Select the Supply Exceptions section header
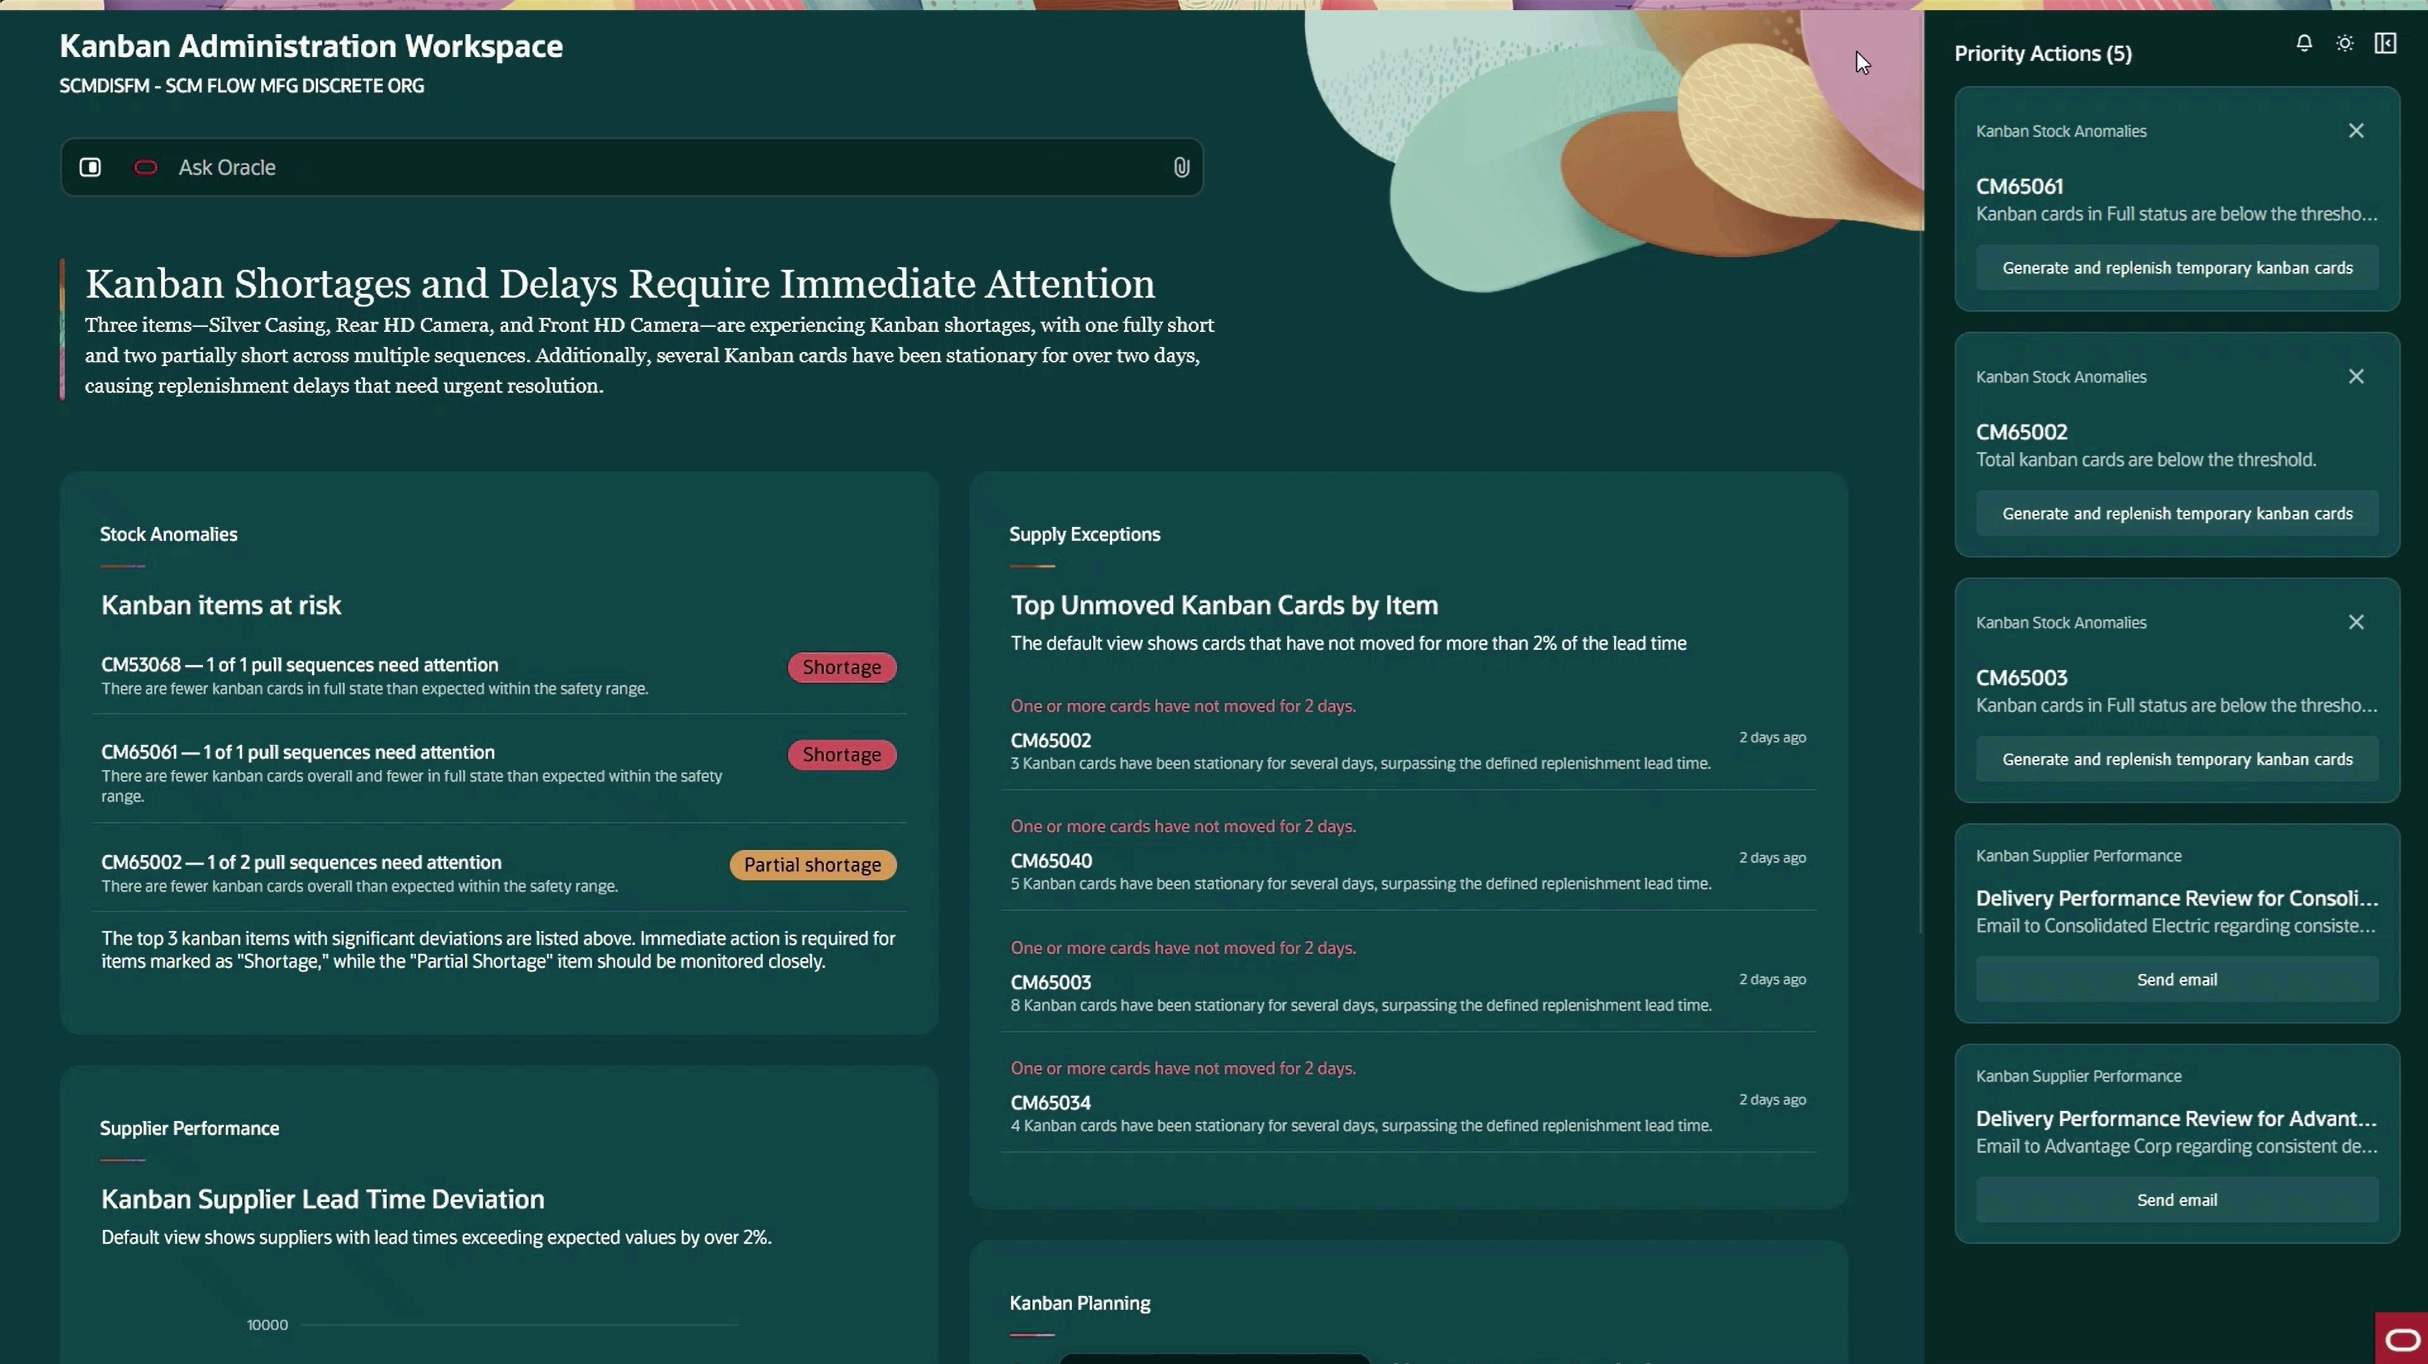This screenshot has height=1364, width=2428. click(x=1084, y=535)
